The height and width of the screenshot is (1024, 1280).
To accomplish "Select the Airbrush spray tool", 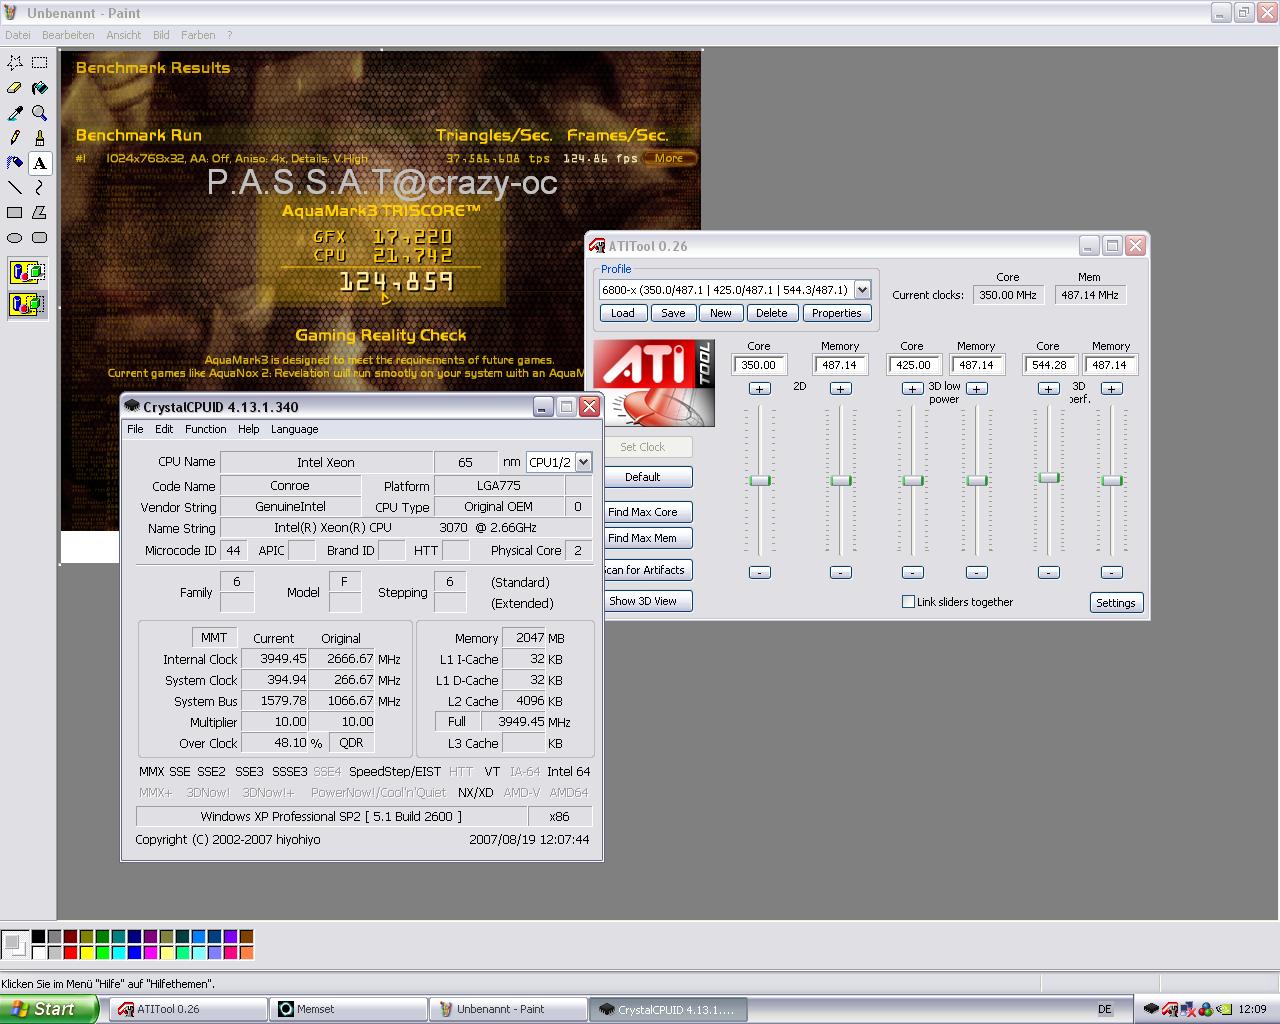I will [15, 163].
